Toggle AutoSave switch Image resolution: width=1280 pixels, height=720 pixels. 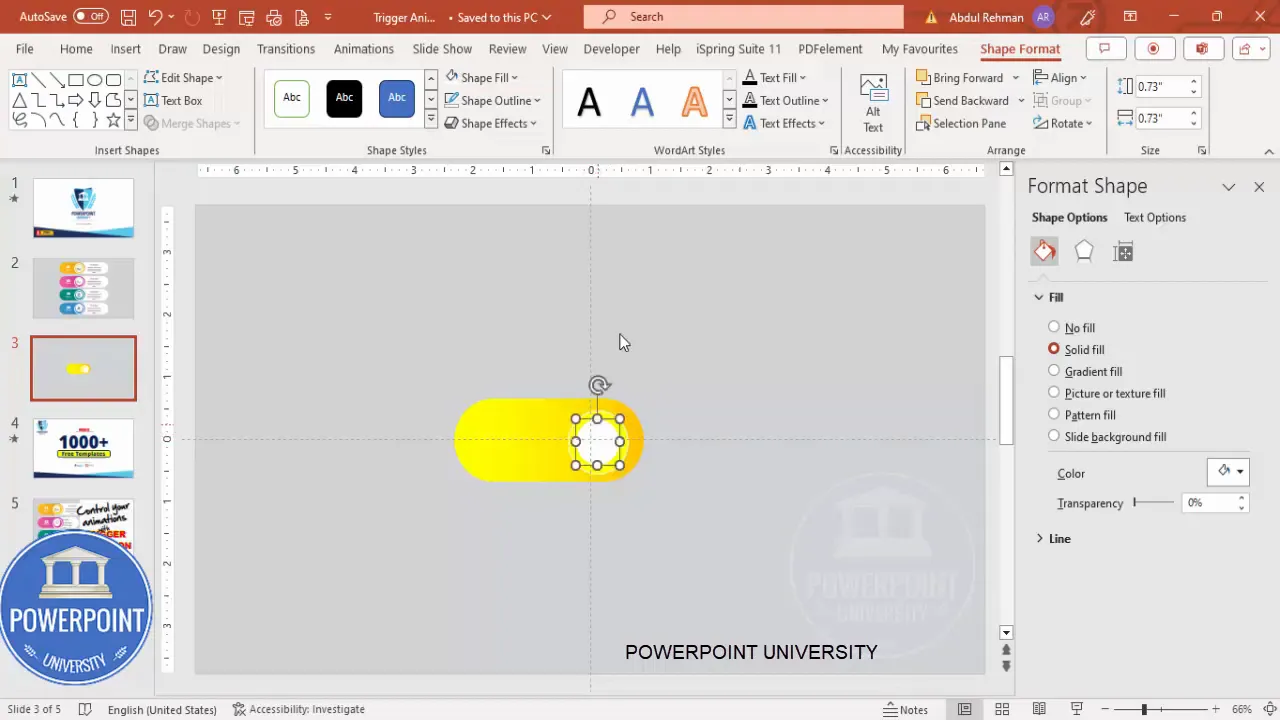click(x=90, y=17)
